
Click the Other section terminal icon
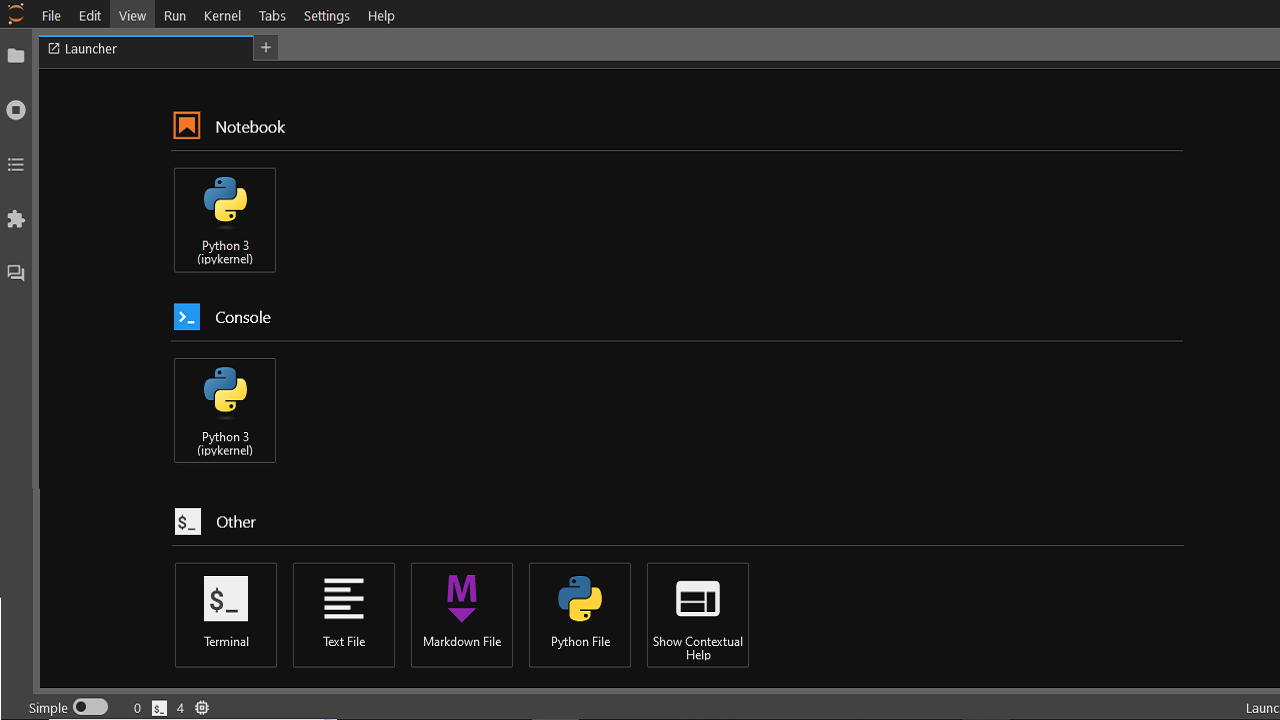[188, 521]
